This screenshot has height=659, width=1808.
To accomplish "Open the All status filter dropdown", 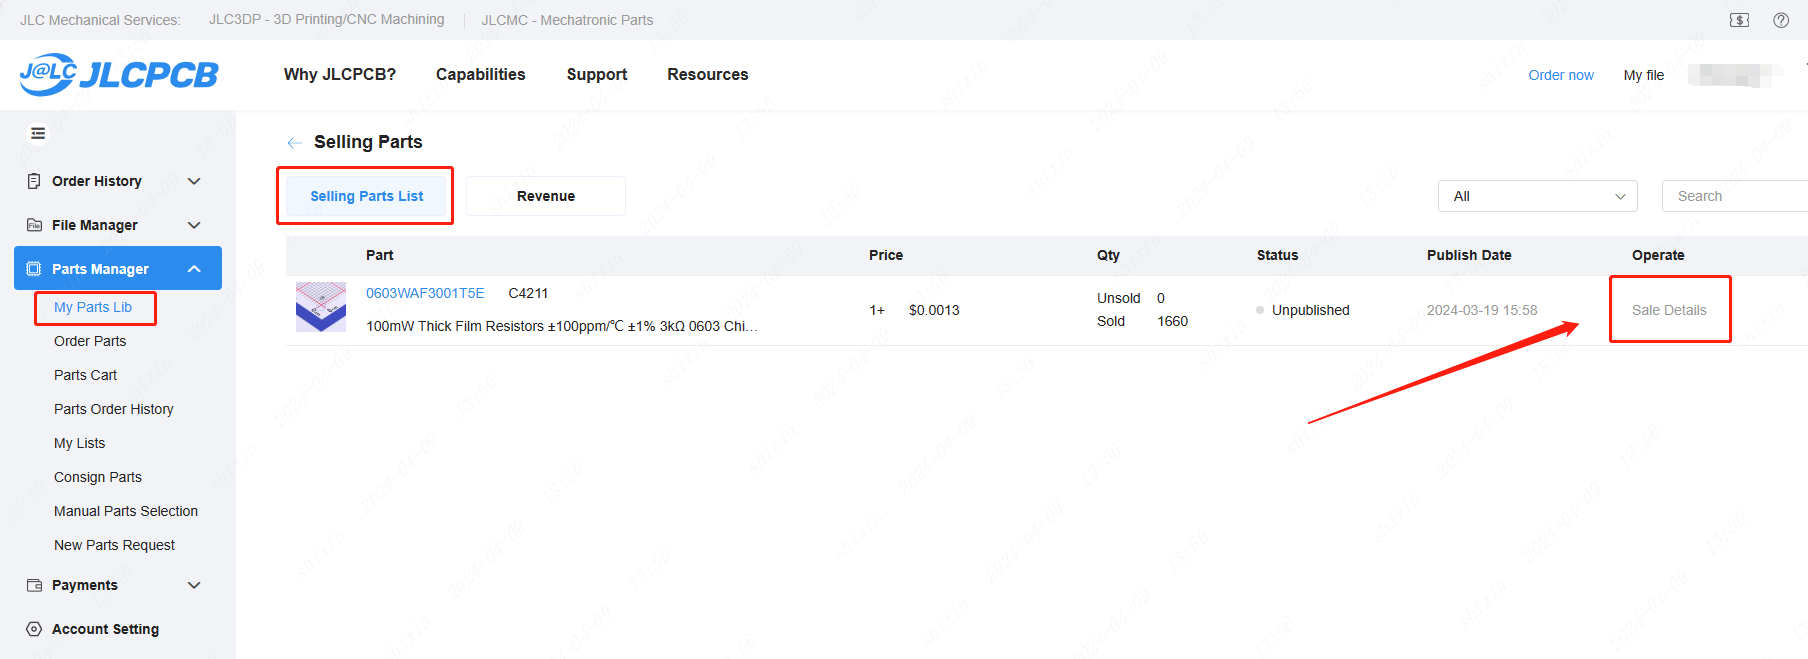I will (1538, 196).
